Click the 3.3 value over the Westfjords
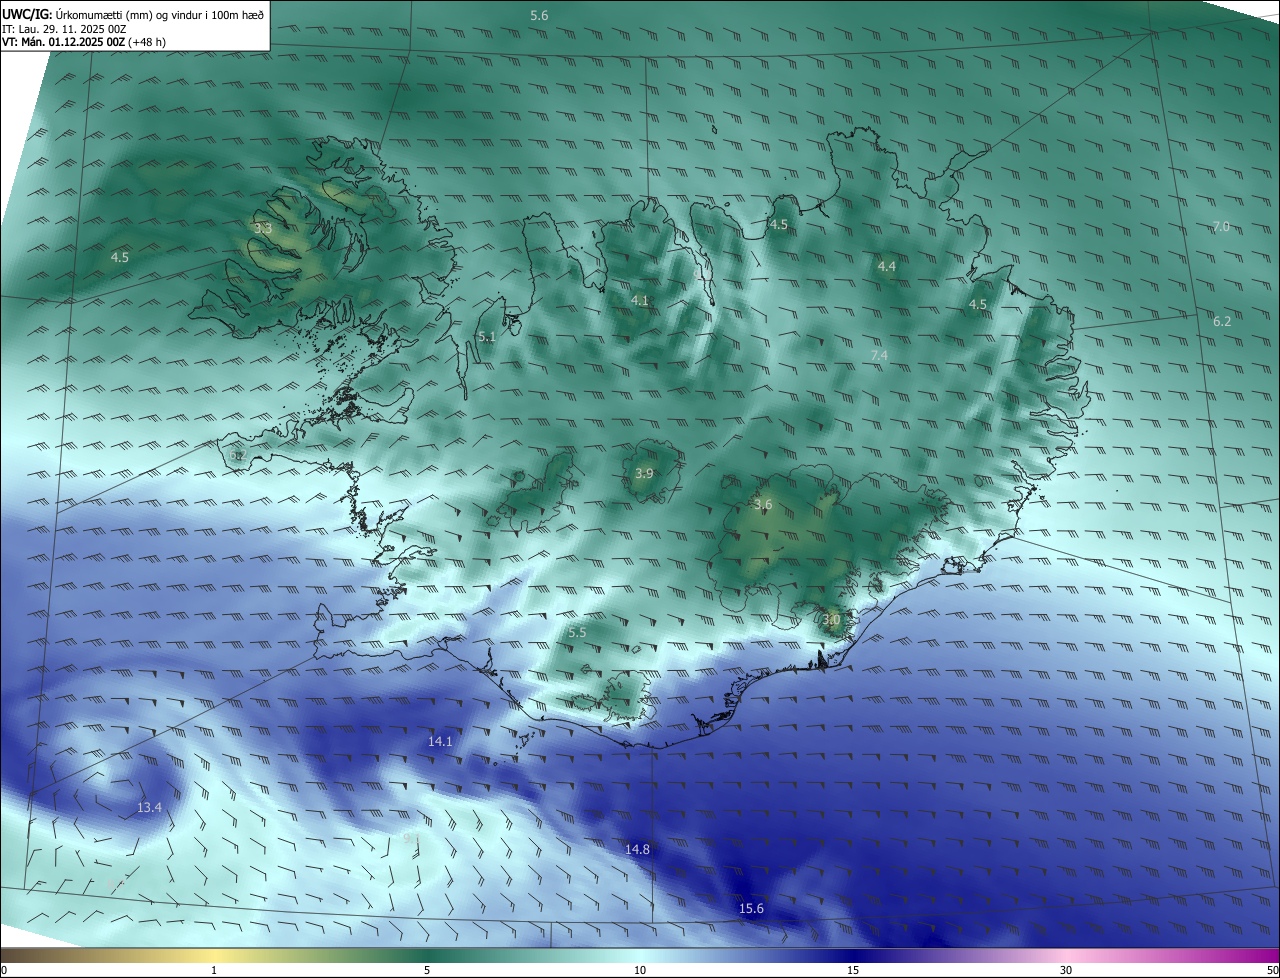The image size is (1280, 978). [263, 229]
